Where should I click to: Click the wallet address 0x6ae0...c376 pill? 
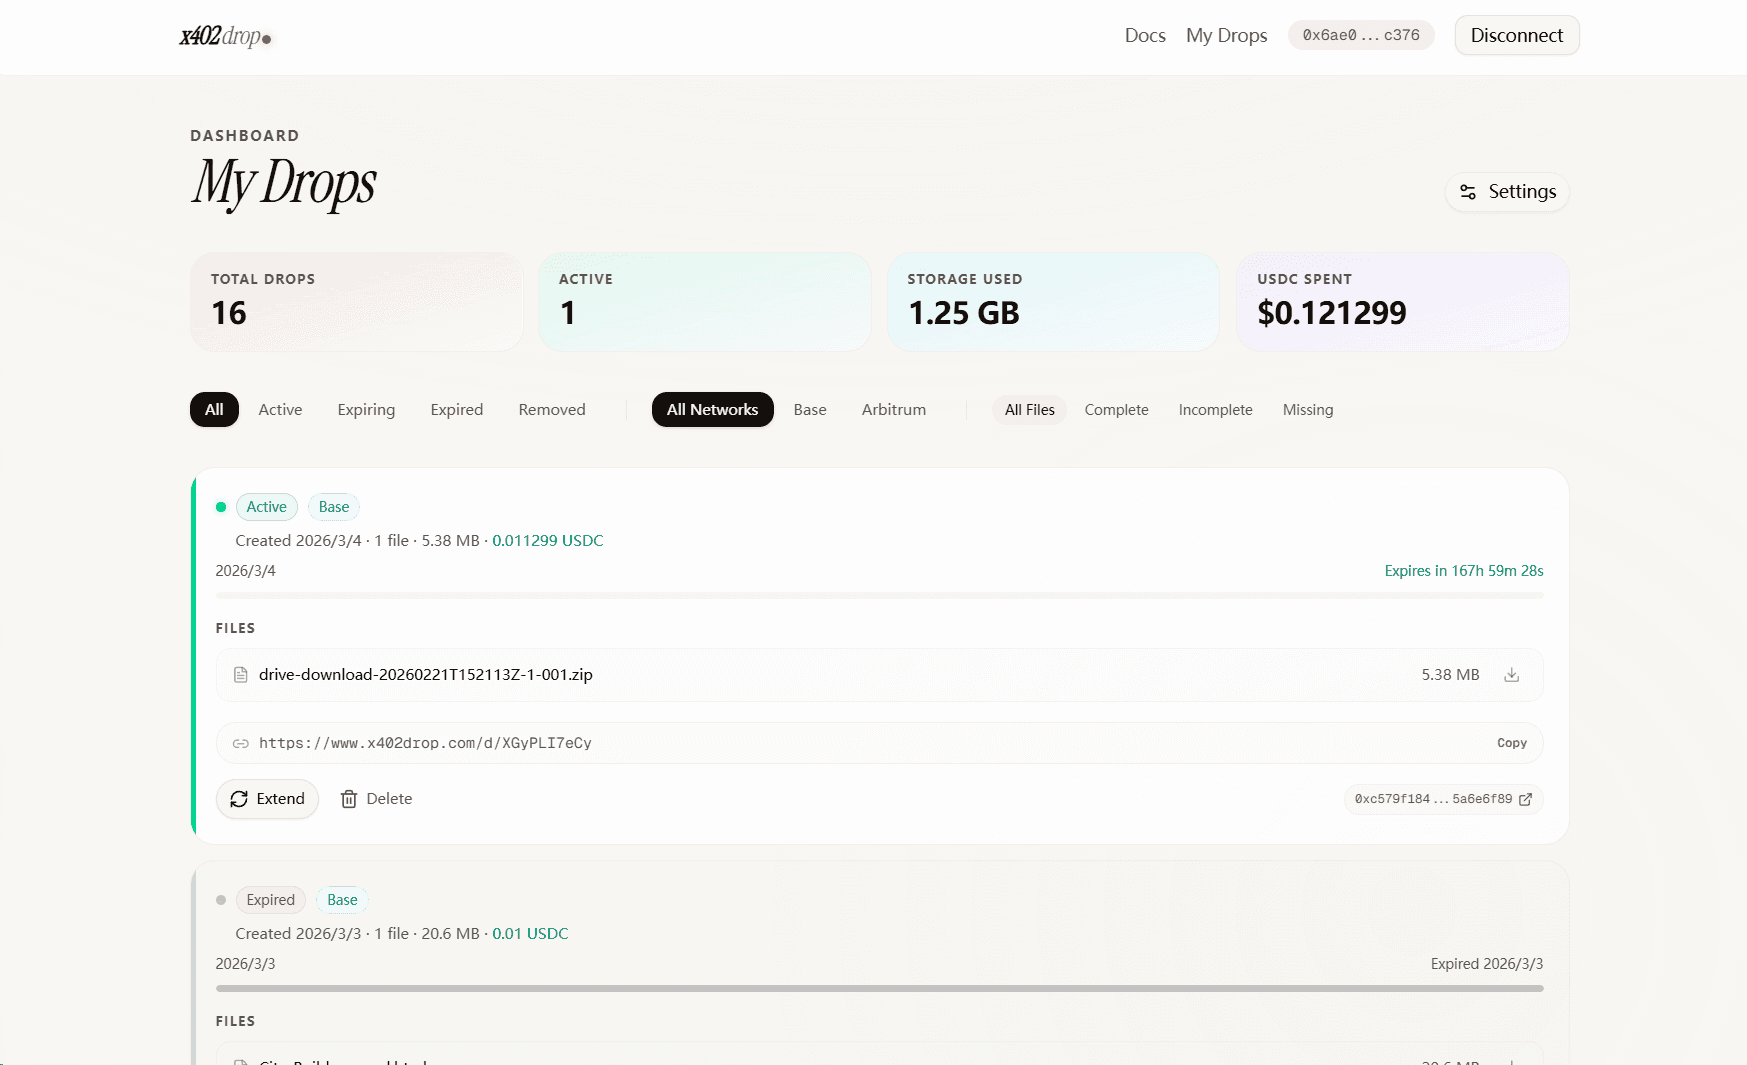click(x=1360, y=36)
